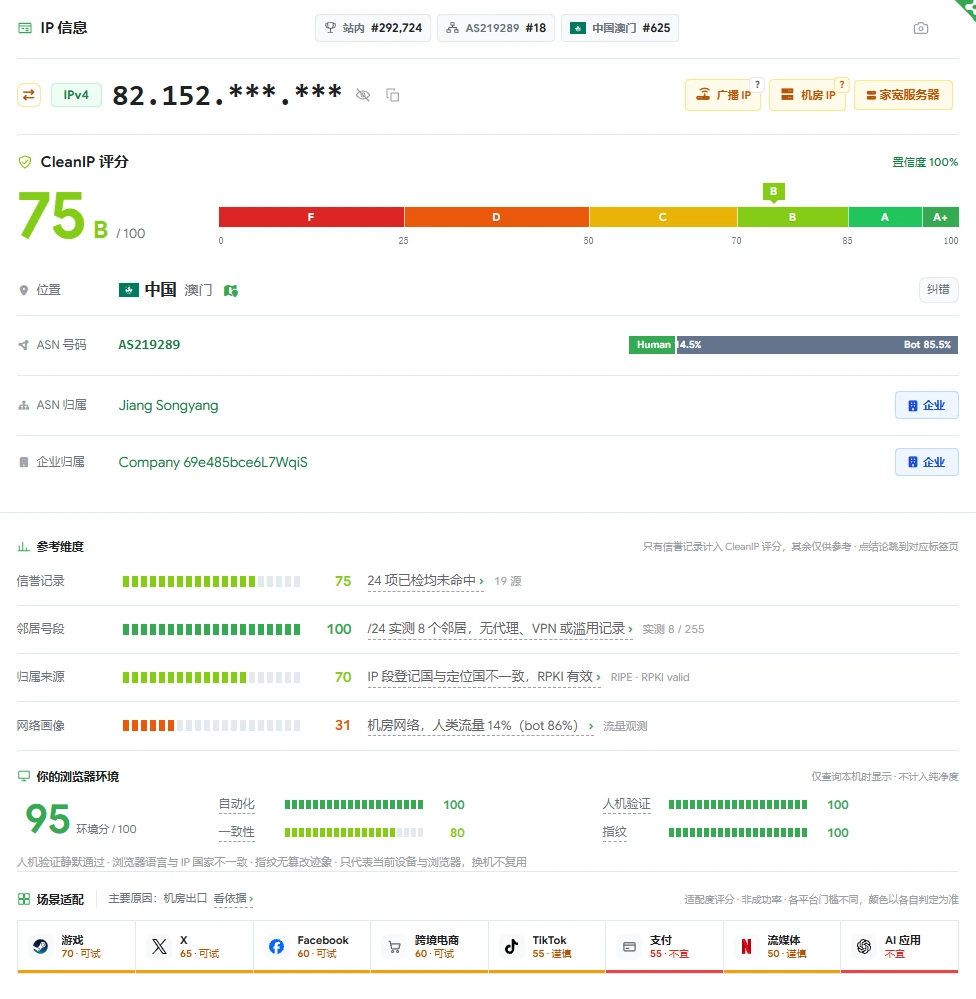Click the Macau flag beside 中国
Viewport: 976px width, 999px height.
[129, 291]
